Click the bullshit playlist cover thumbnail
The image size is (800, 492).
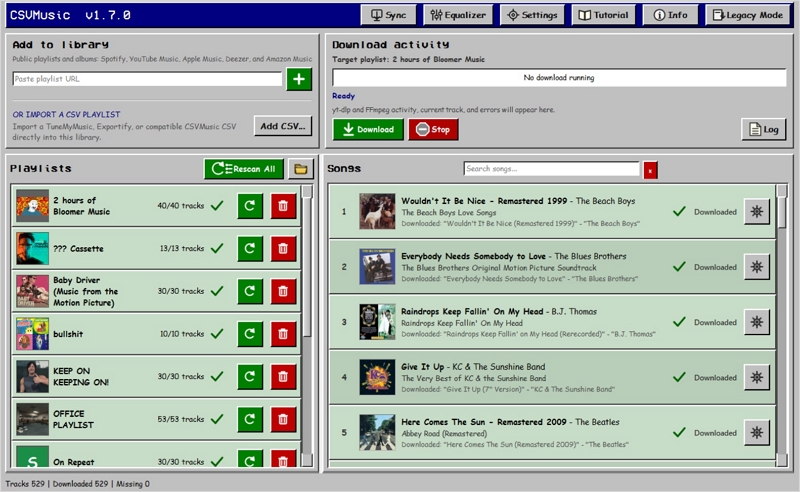point(32,334)
